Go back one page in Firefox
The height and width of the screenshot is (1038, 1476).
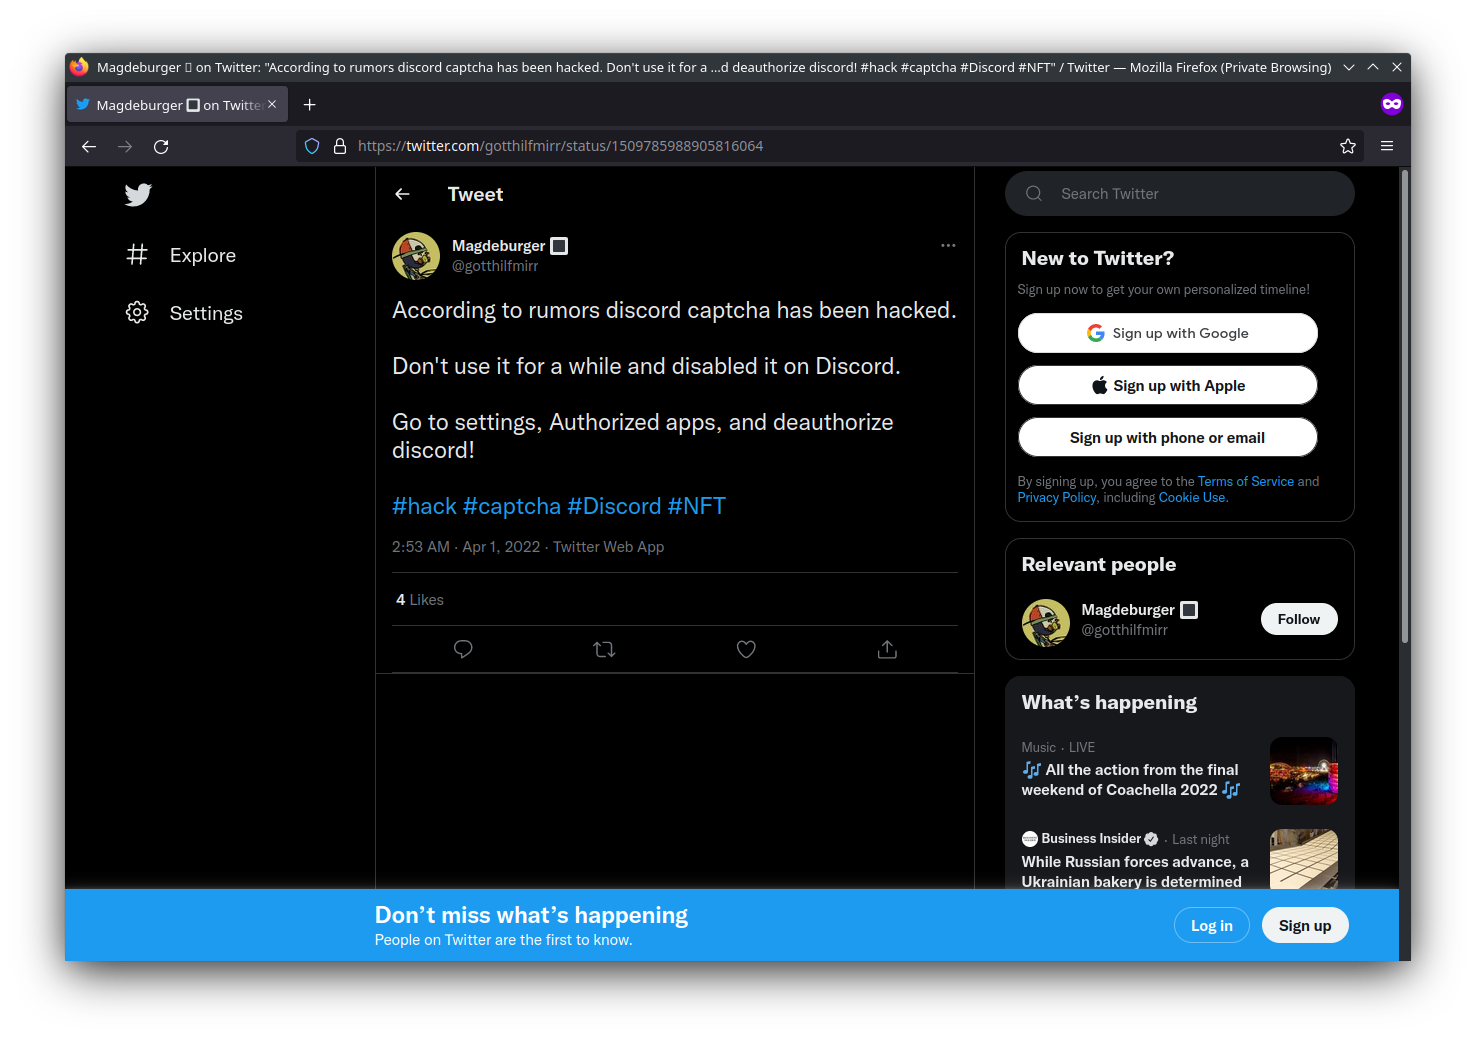tap(89, 146)
